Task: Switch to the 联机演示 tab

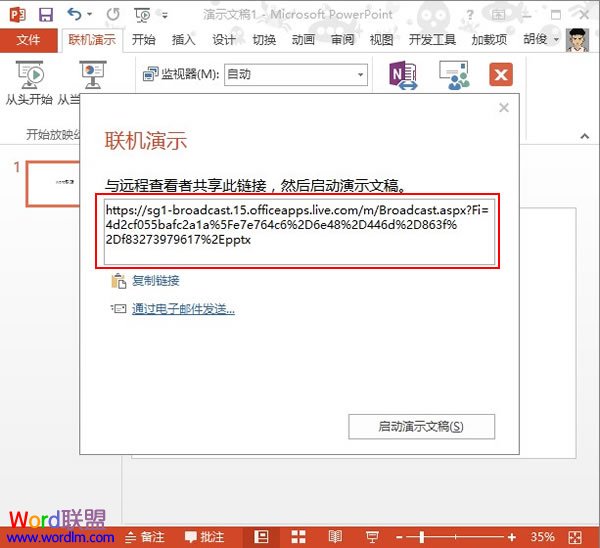Action: click(92, 39)
